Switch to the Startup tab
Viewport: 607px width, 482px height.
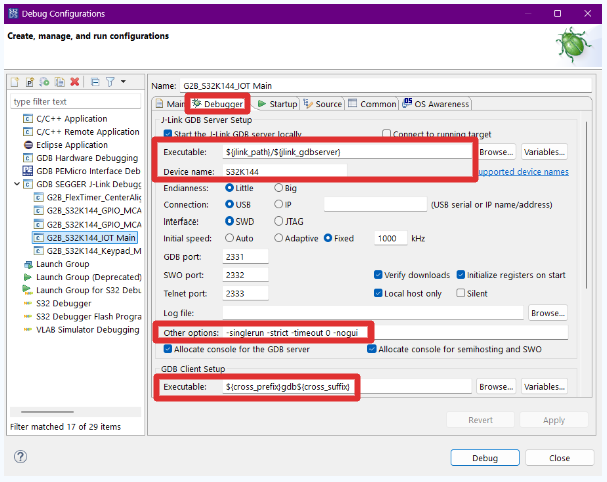[278, 104]
